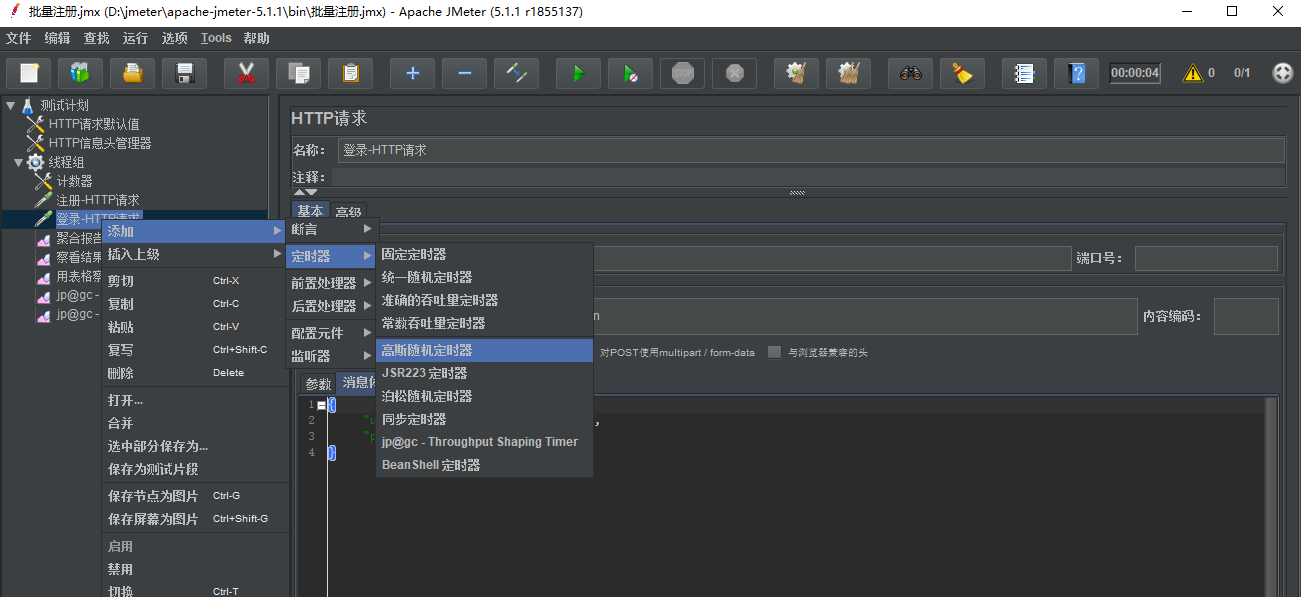Select 固定定时器 menu entry
The image size is (1301, 597).
click(x=485, y=254)
